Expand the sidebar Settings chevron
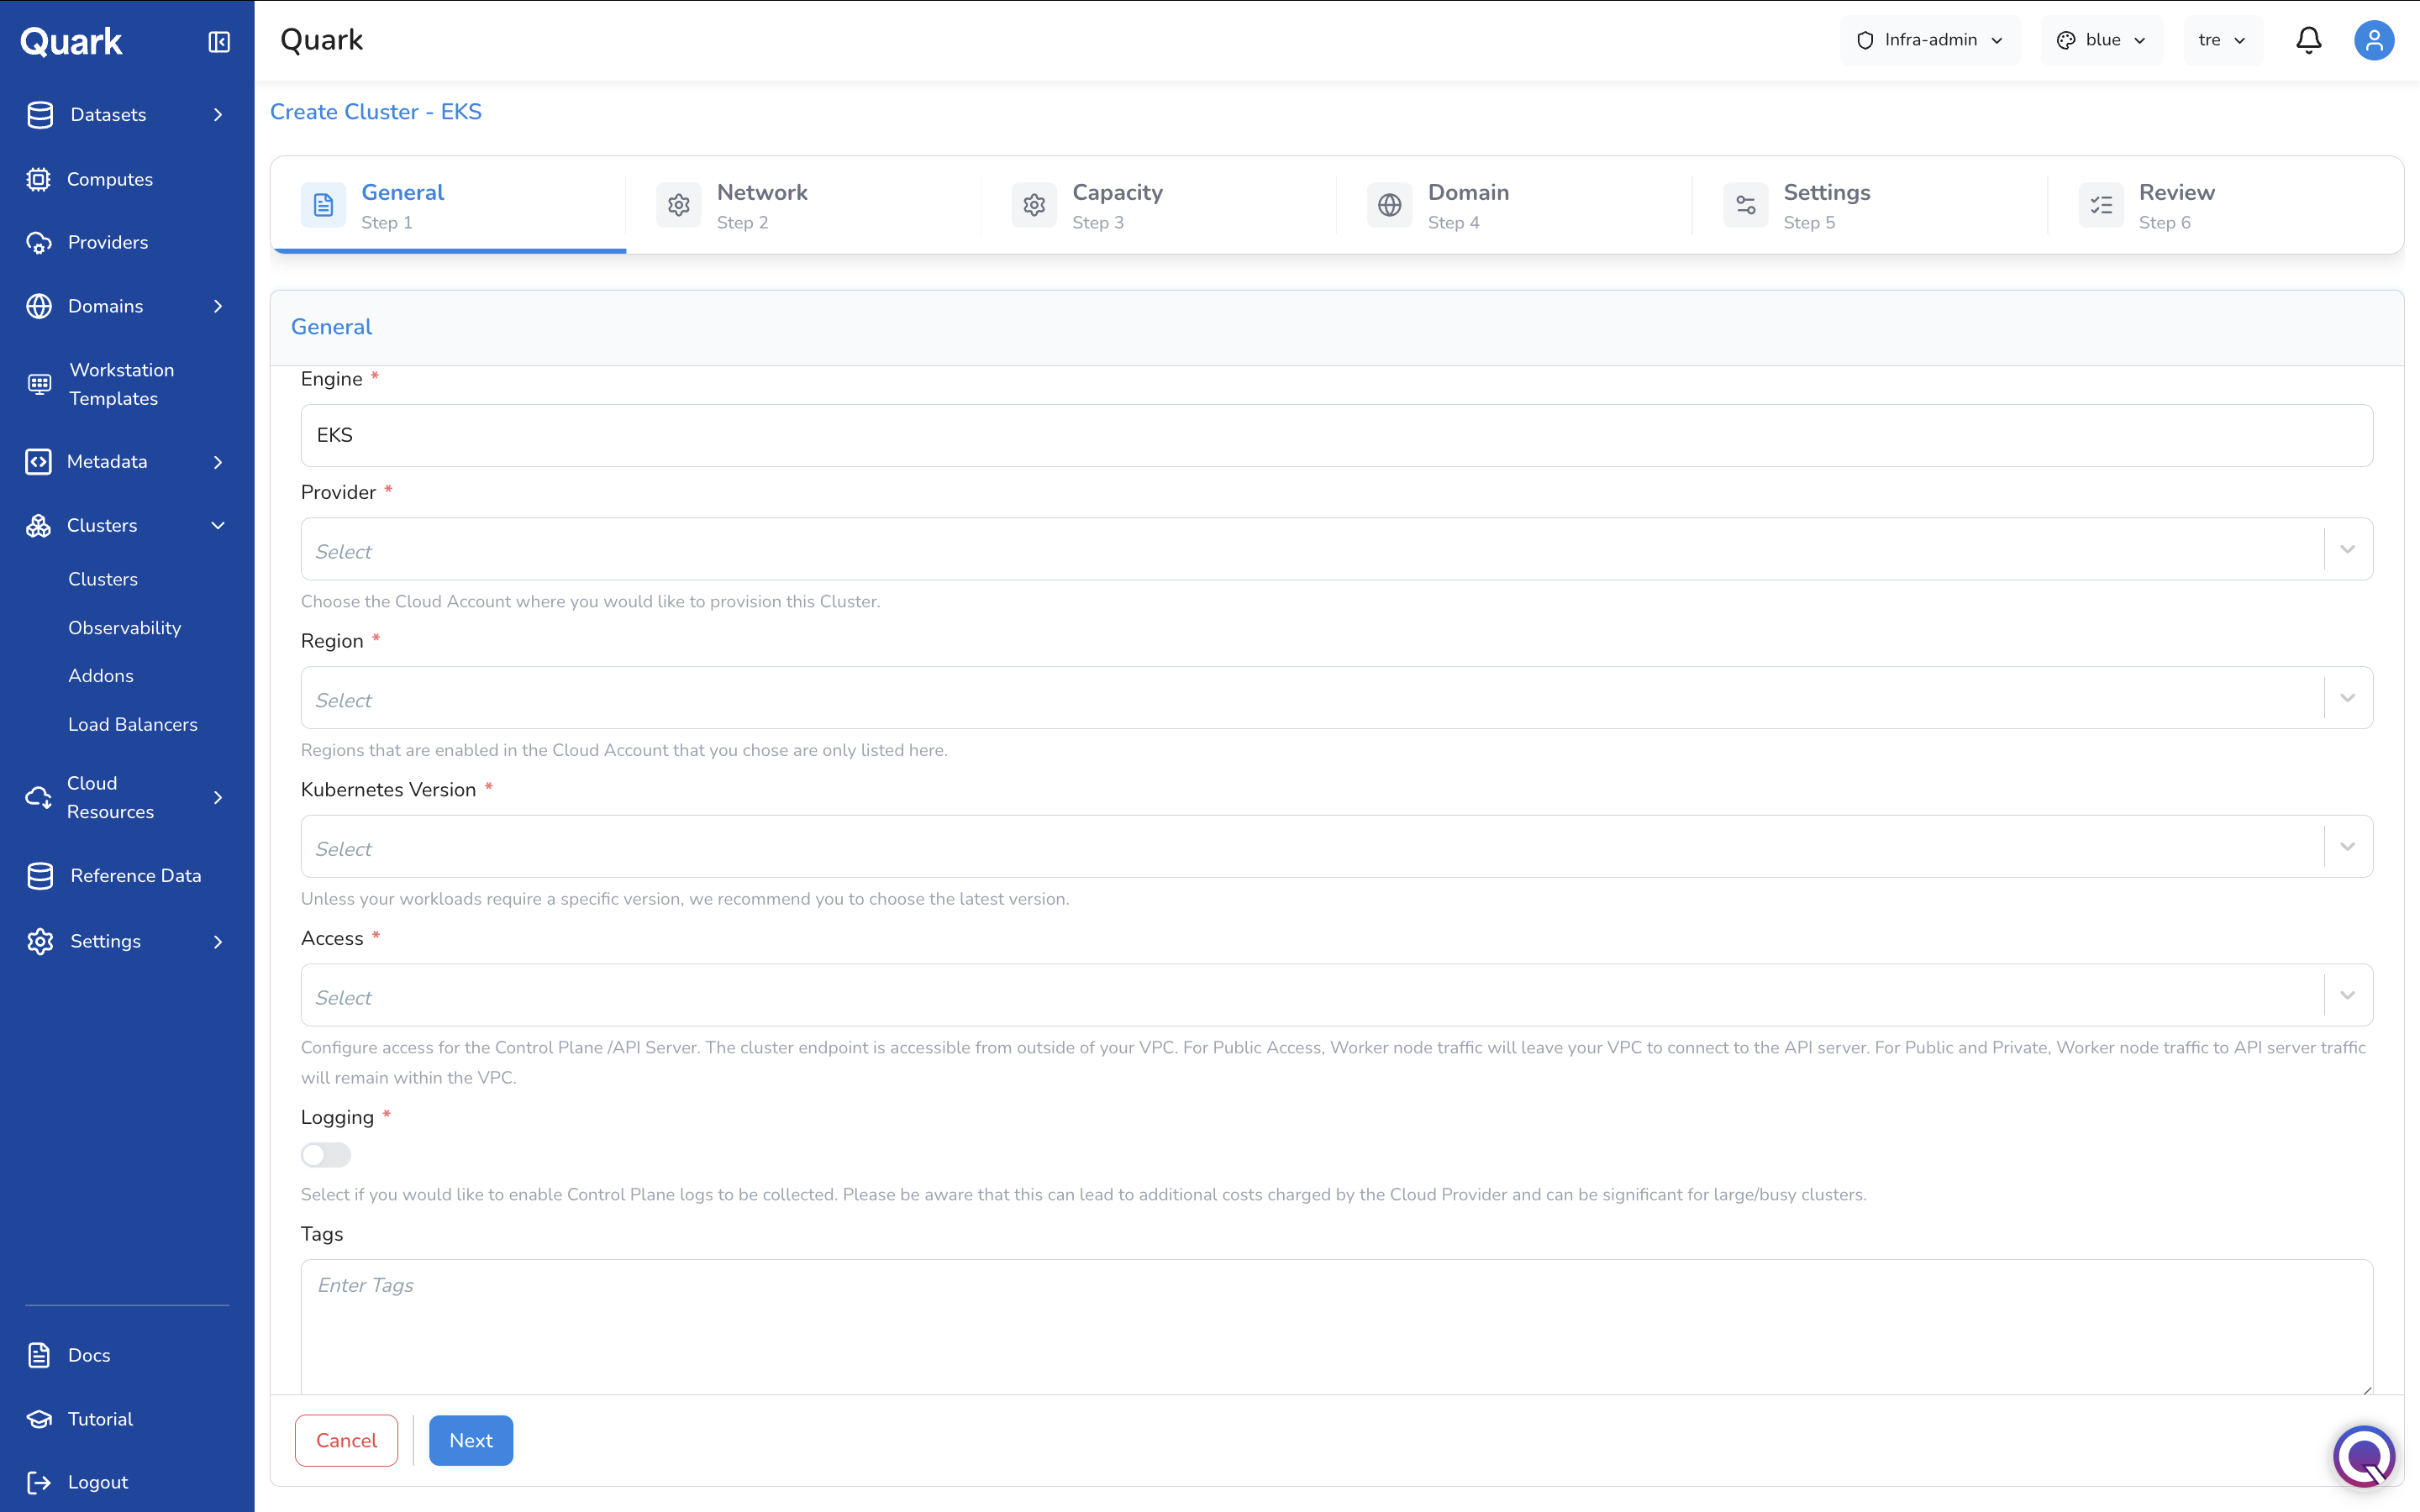 pyautogui.click(x=218, y=942)
